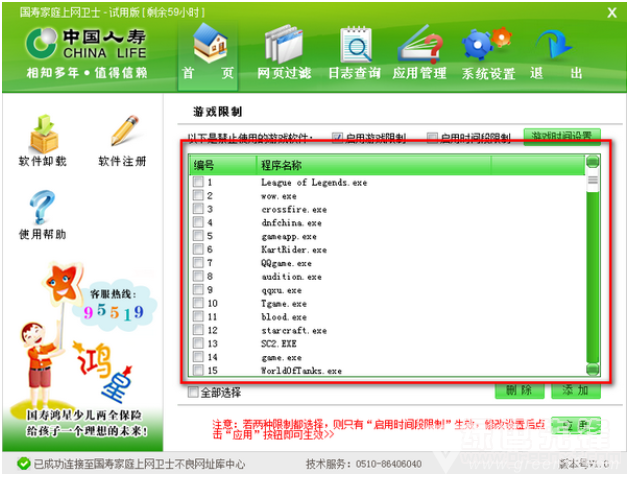Click the scrollbar thumb grip
This screenshot has width=630, height=478.
click(592, 180)
